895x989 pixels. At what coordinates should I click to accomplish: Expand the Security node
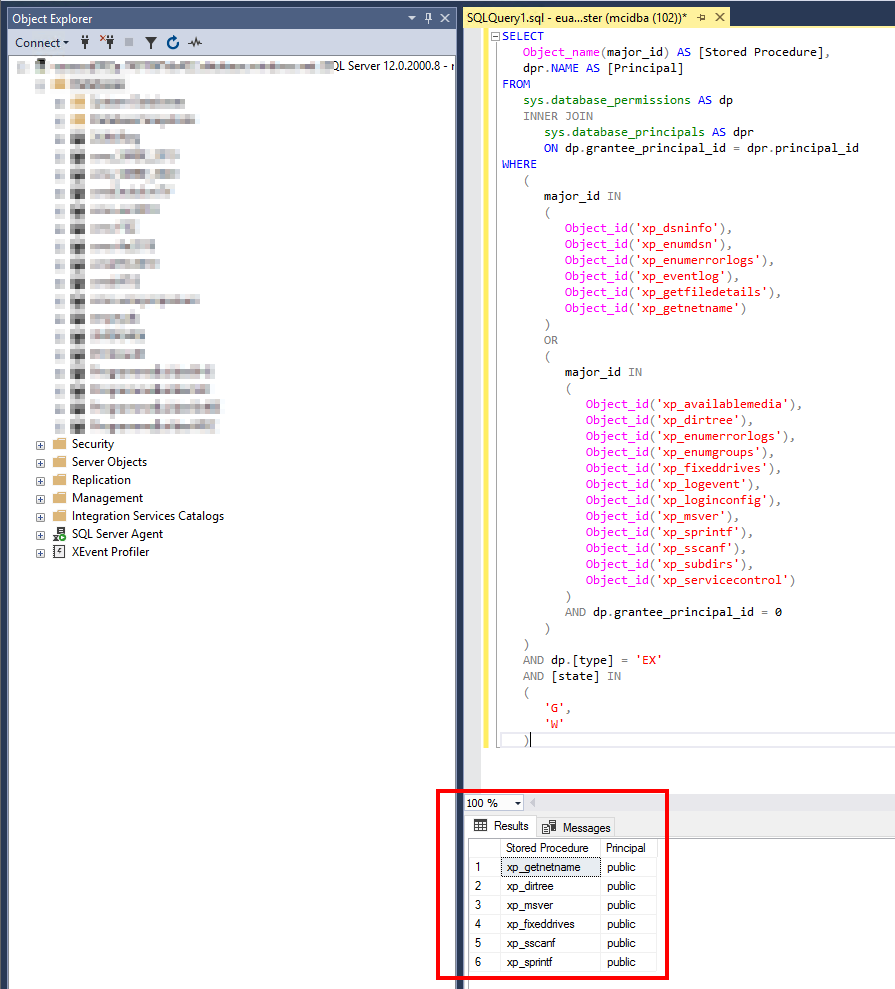[x=40, y=445]
